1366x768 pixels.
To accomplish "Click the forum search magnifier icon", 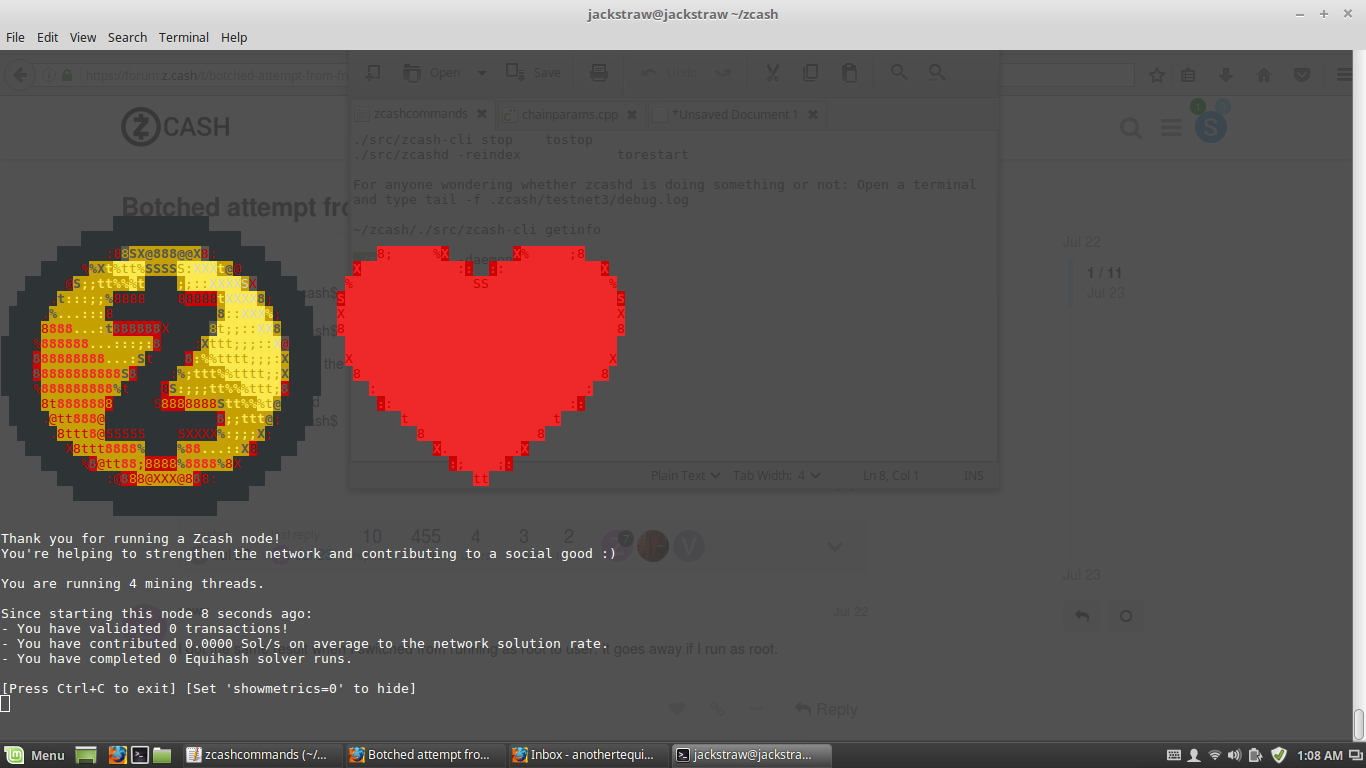I will coord(1131,127).
